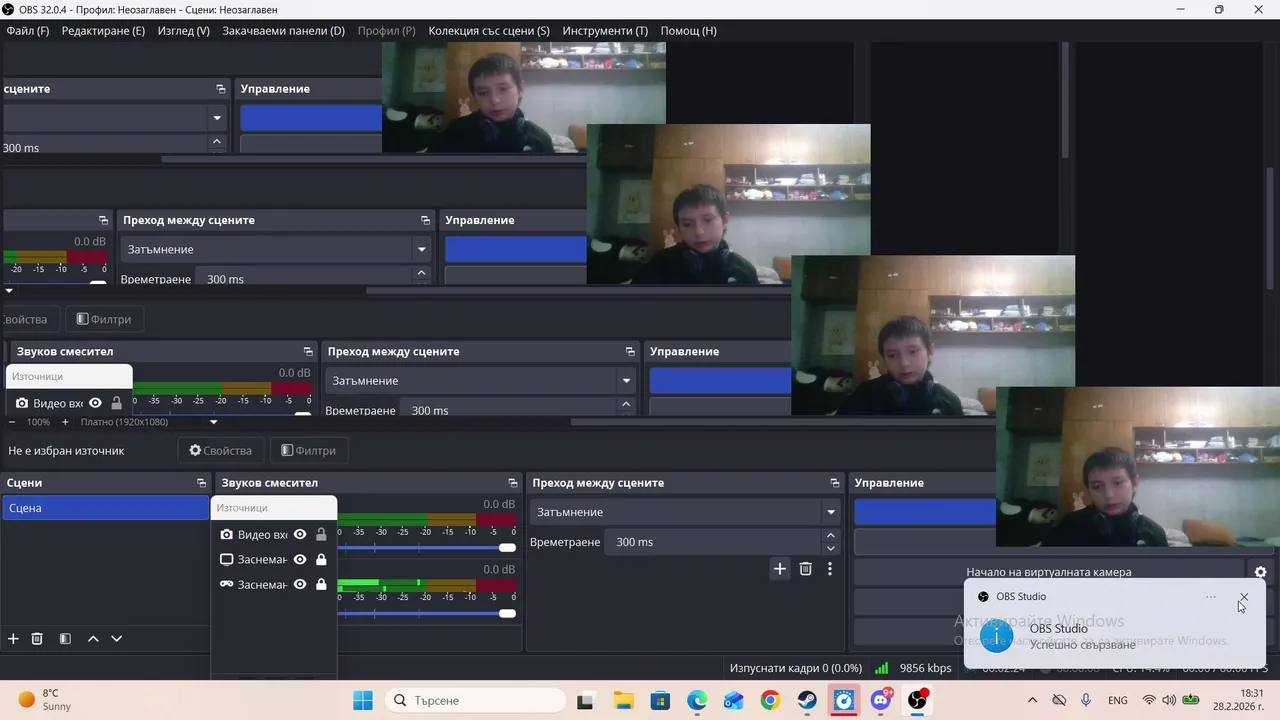Remove the selected scene with the trash icon under Сцена
Image resolution: width=1280 pixels, height=720 pixels.
37,639
